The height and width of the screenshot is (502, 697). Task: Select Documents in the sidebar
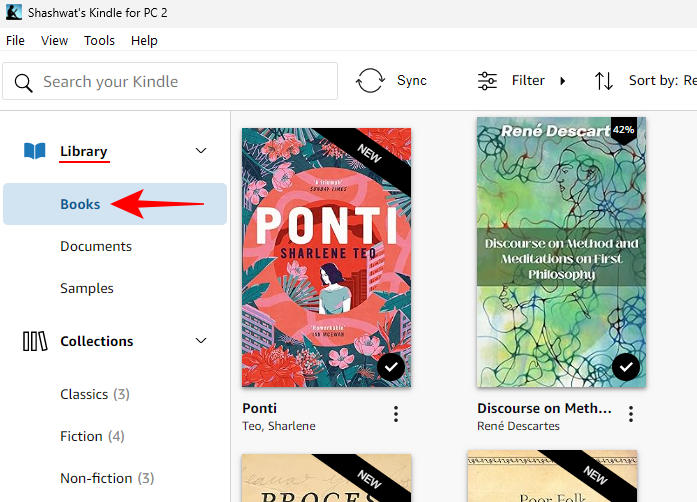[96, 246]
